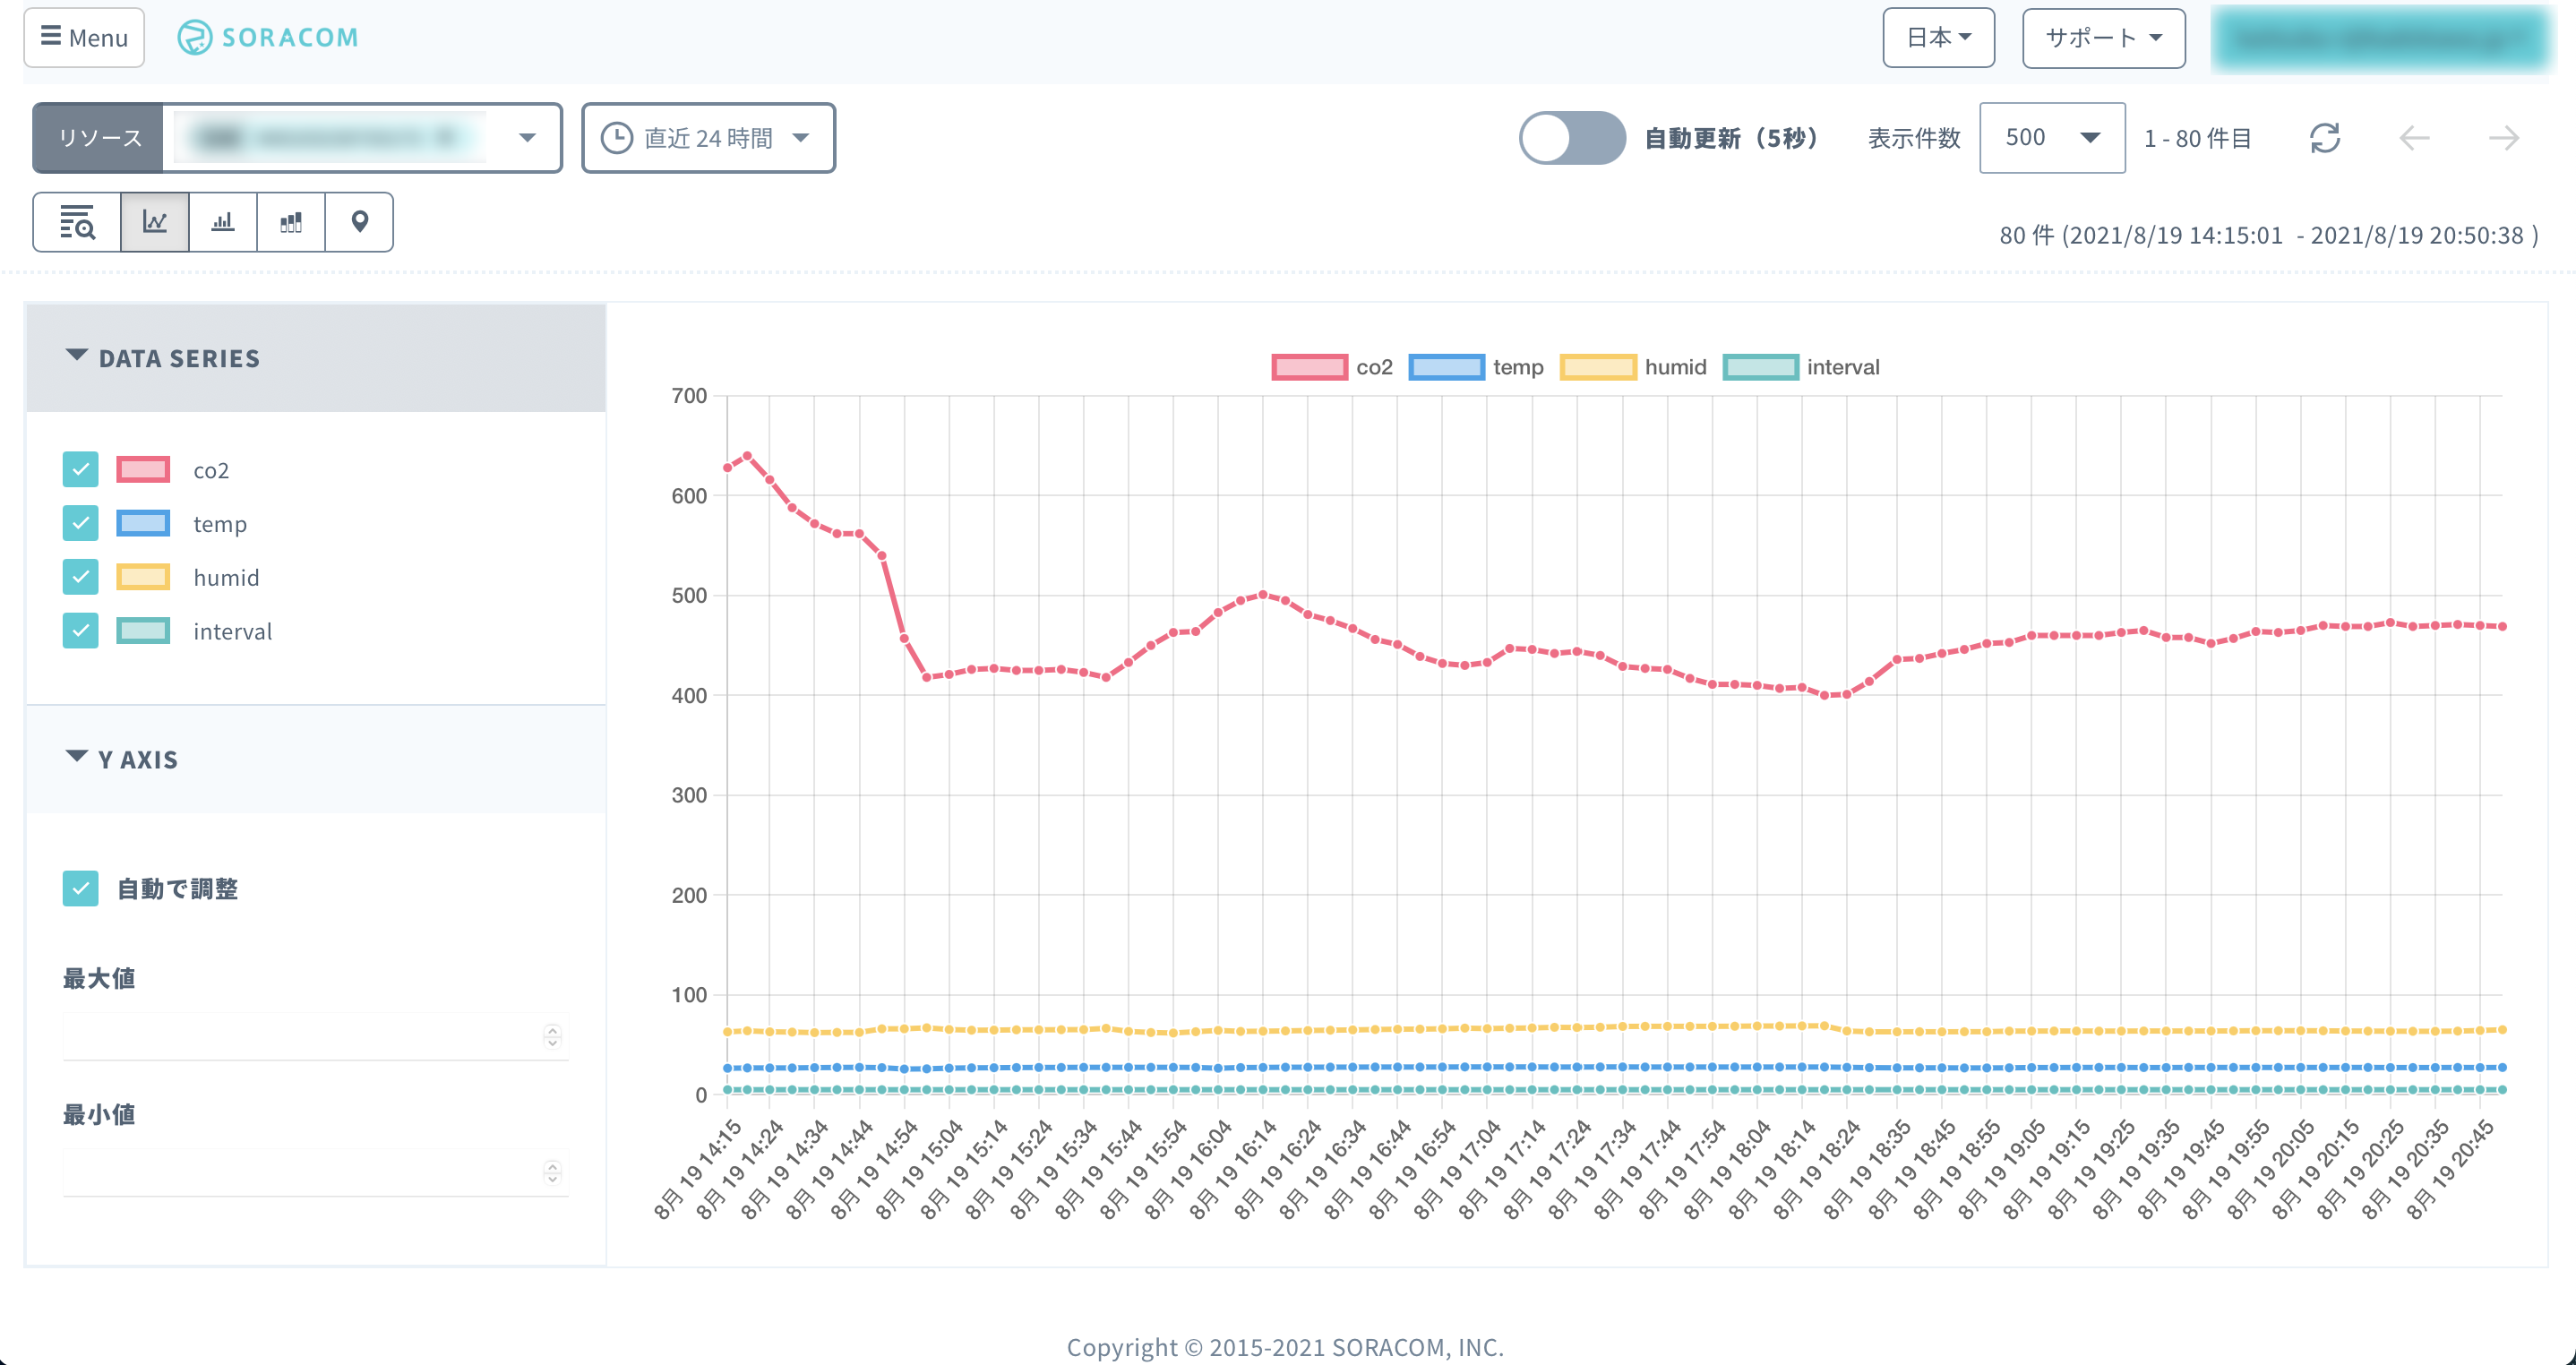Click the refresh data icon
The image size is (2576, 1365).
[2325, 138]
